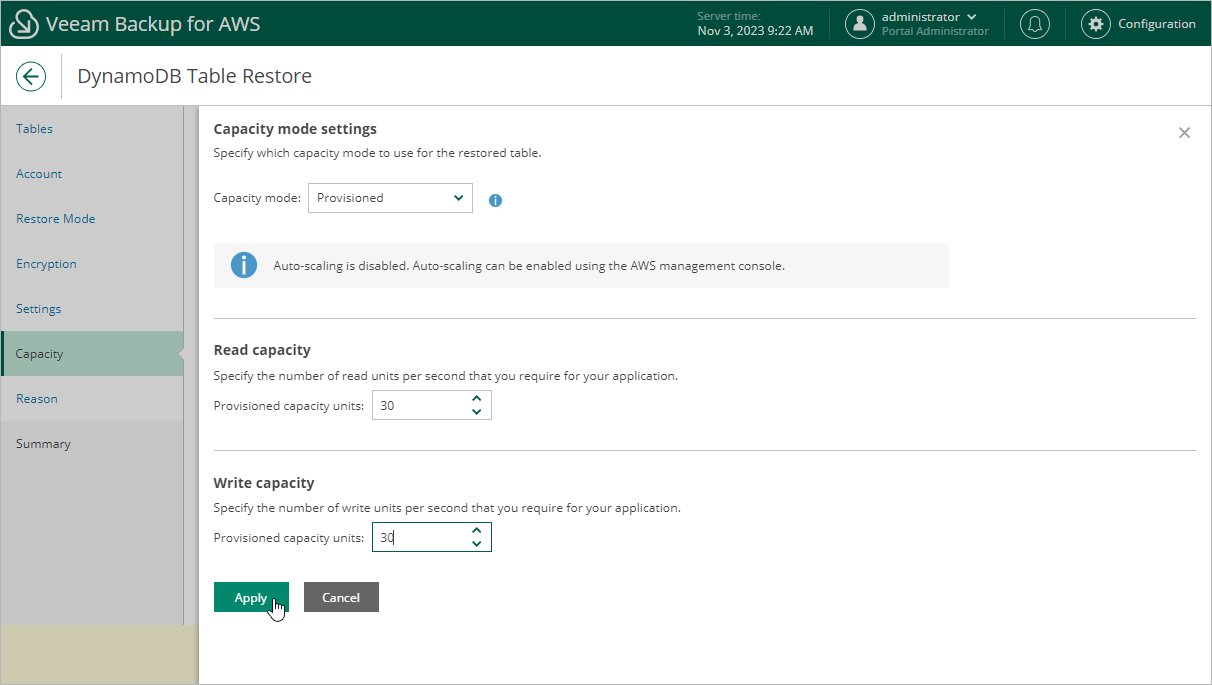The height and width of the screenshot is (685, 1212).
Task: Open the Capacity mode dropdown
Action: 390,198
